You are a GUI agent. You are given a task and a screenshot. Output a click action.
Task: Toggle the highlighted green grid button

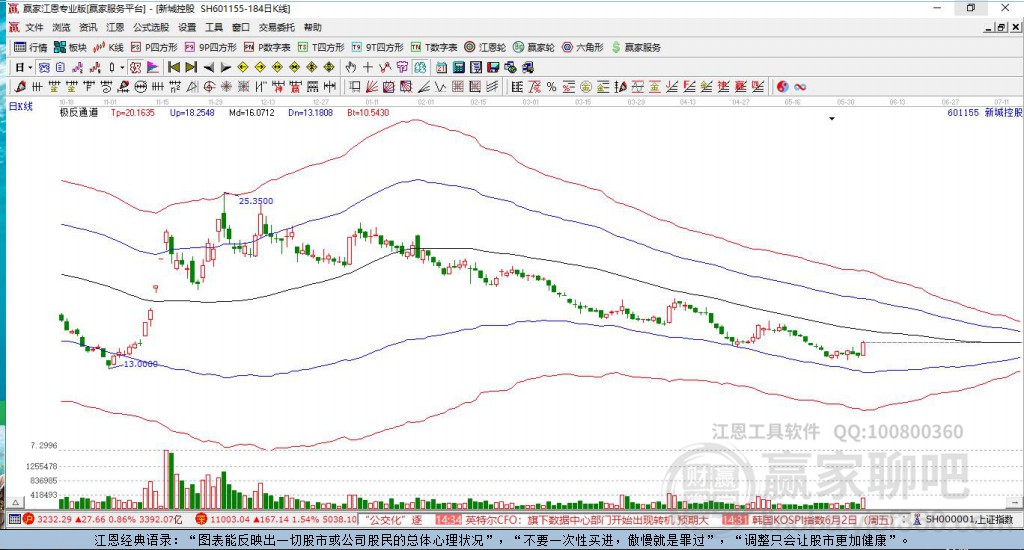419,67
